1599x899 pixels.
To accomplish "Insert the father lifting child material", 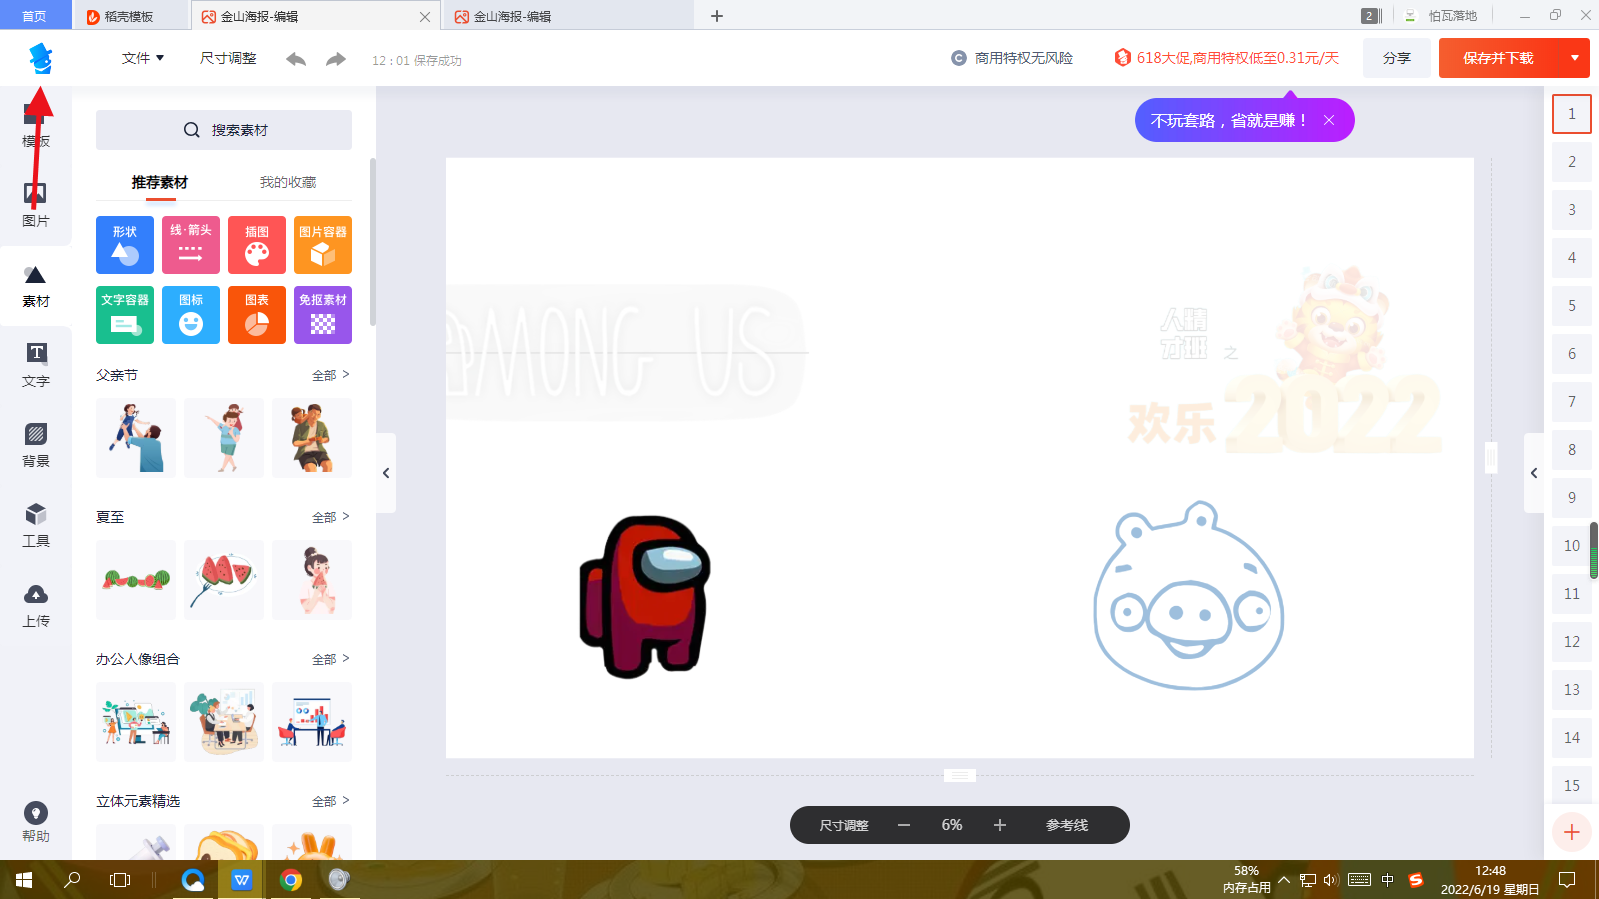I will tap(136, 438).
